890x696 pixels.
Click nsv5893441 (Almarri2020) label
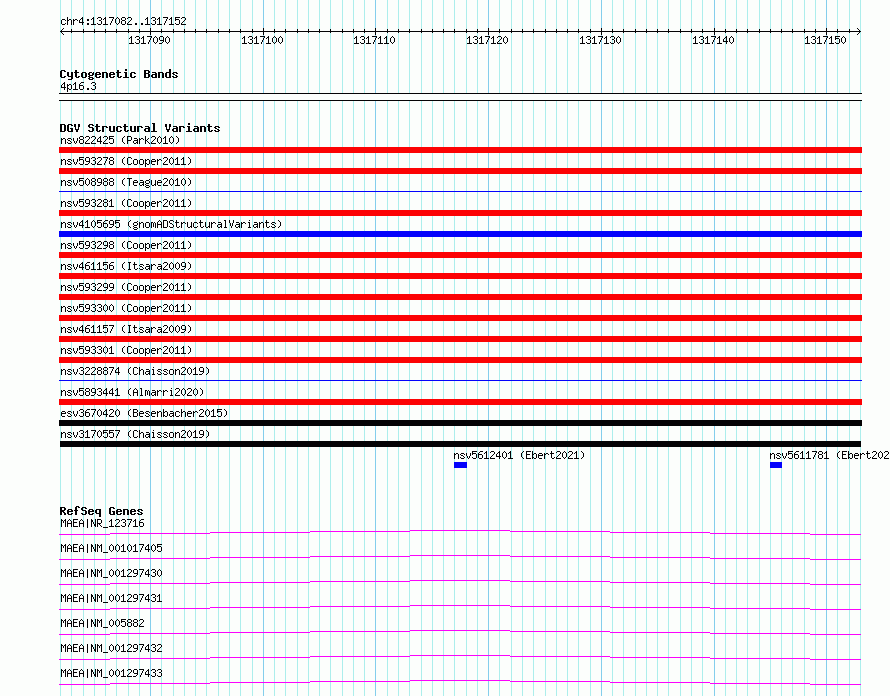point(132,392)
